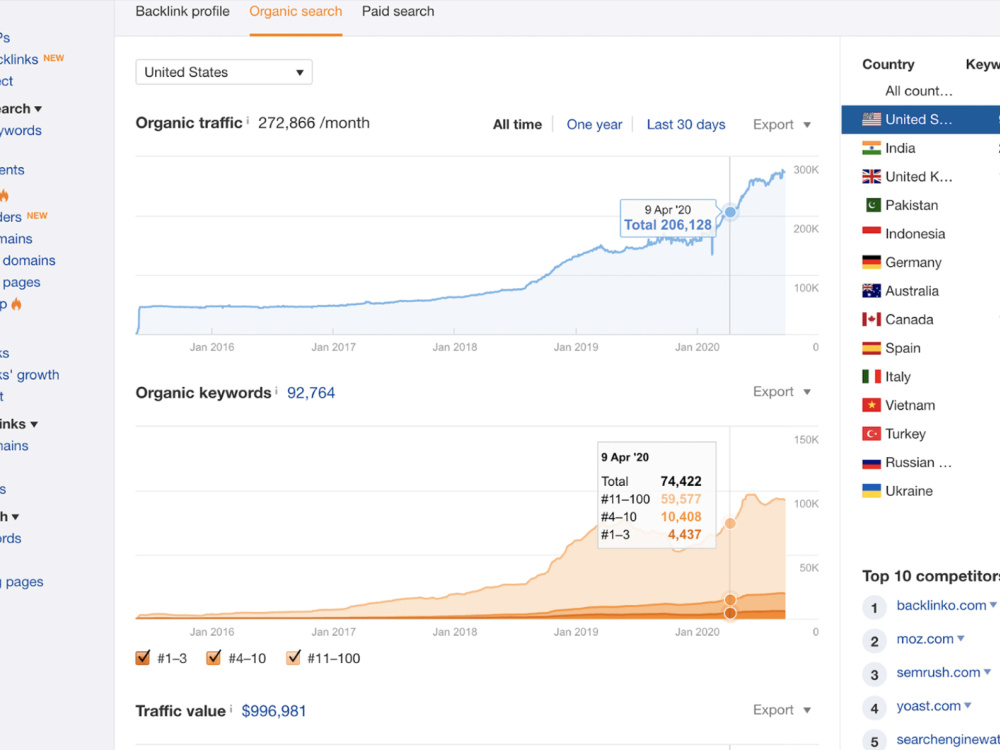Click the Pakistan flag icon
Image resolution: width=1000 pixels, height=750 pixels.
pos(873,205)
